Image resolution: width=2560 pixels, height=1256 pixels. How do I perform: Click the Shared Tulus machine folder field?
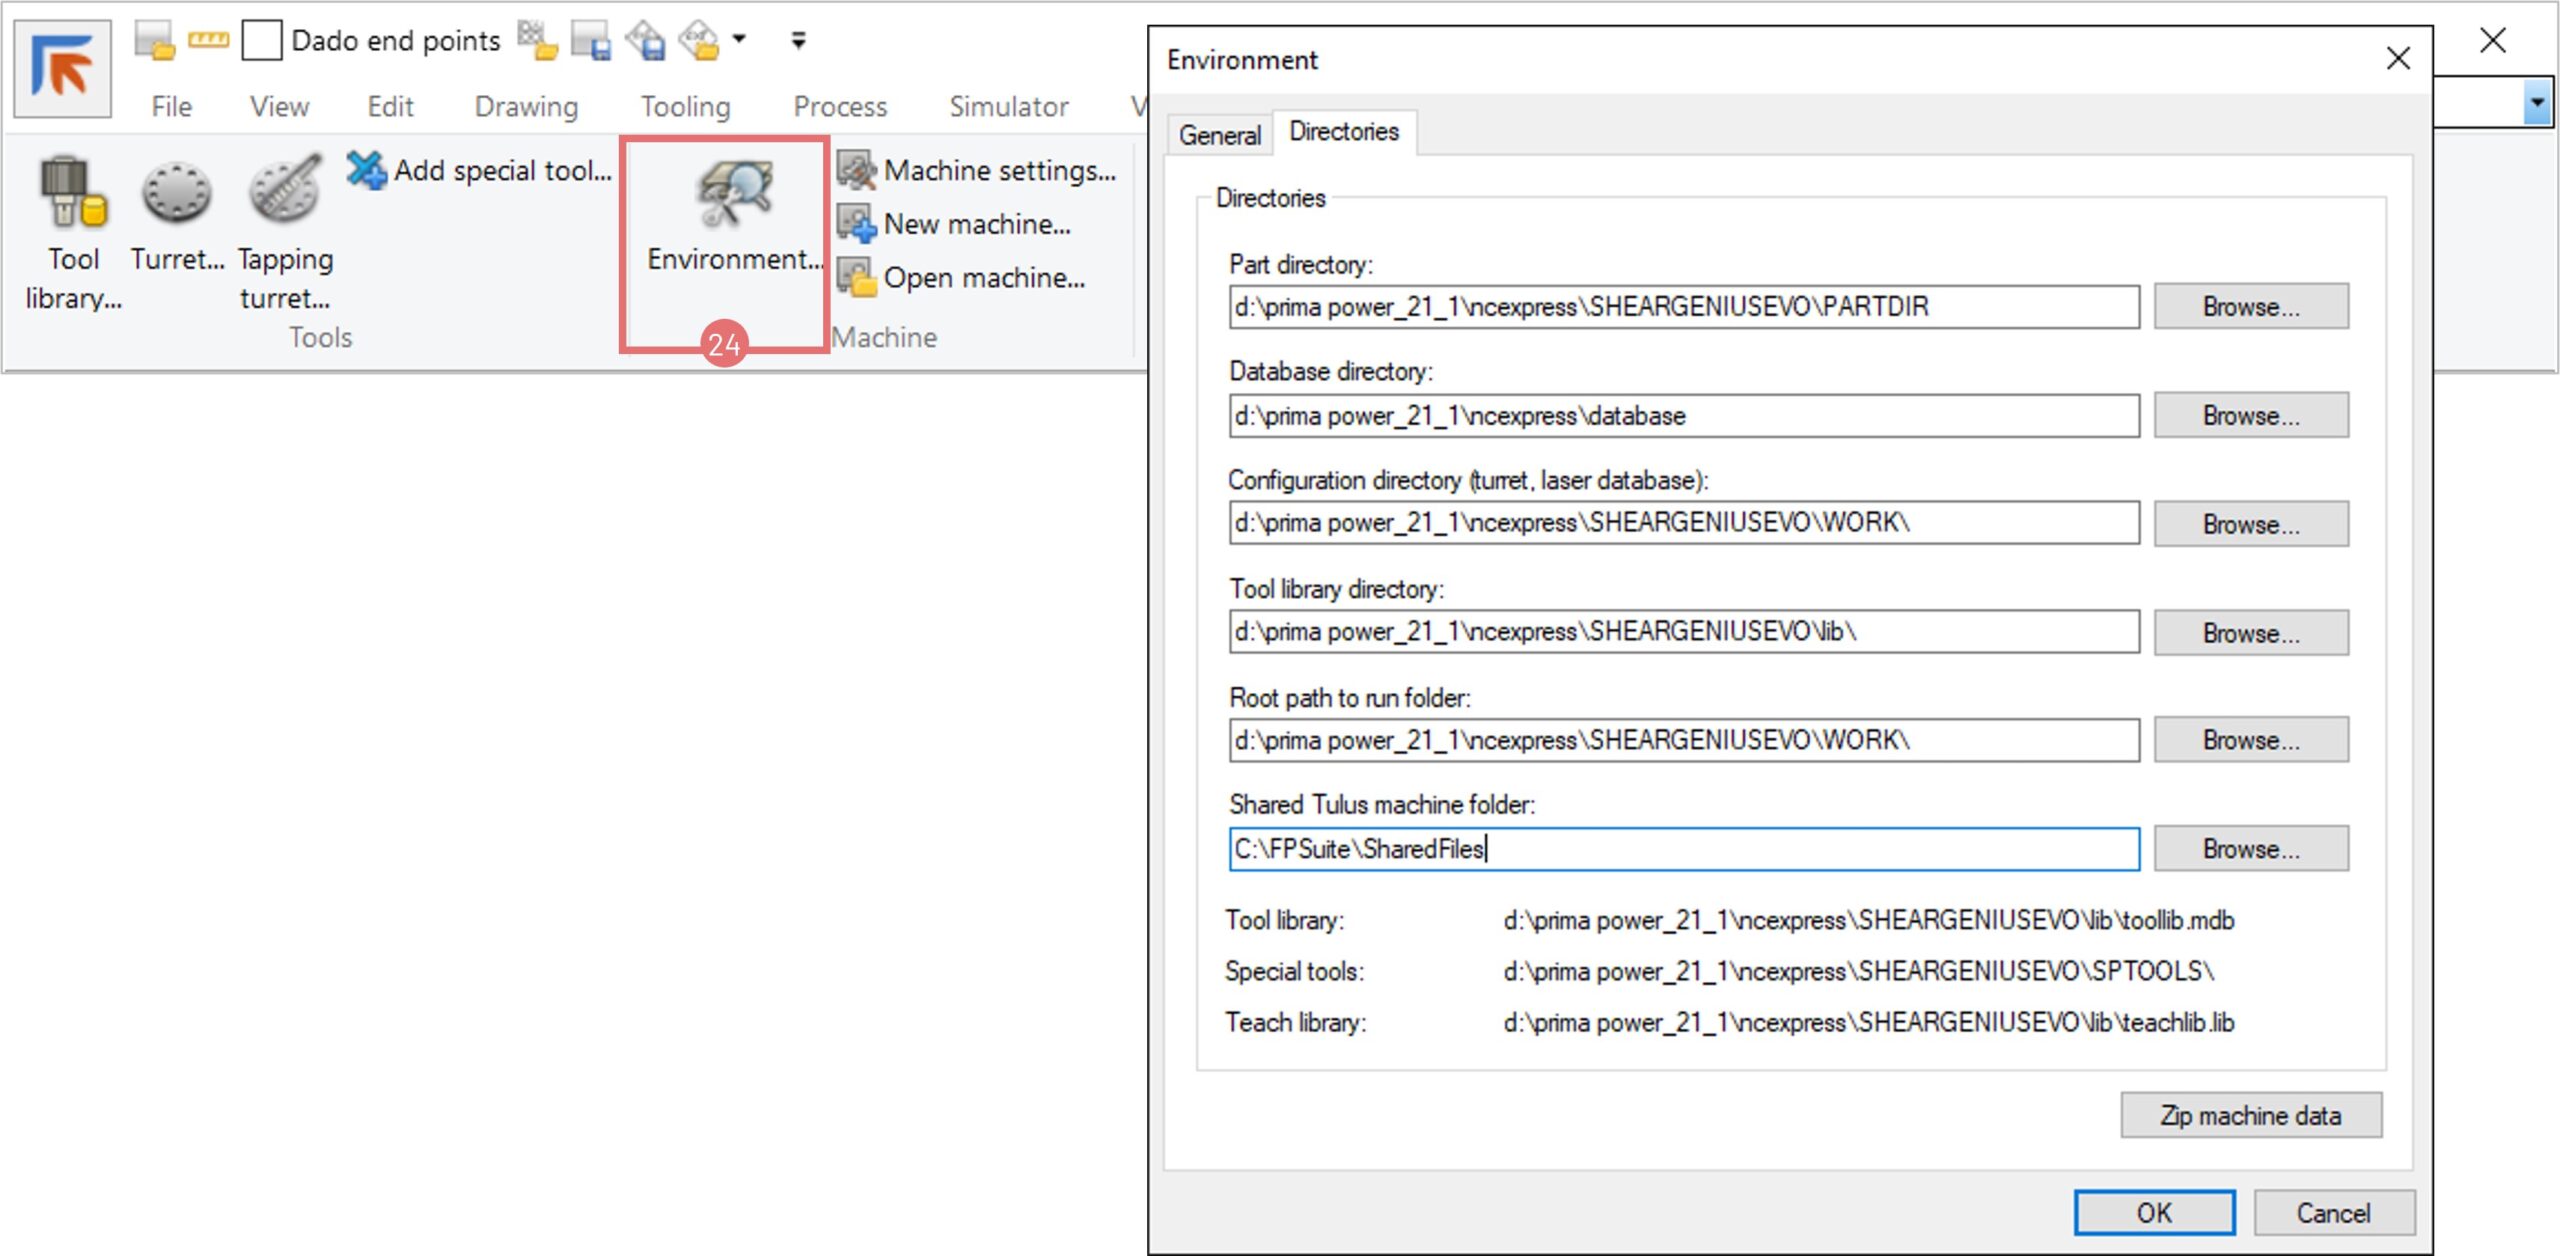[1683, 849]
